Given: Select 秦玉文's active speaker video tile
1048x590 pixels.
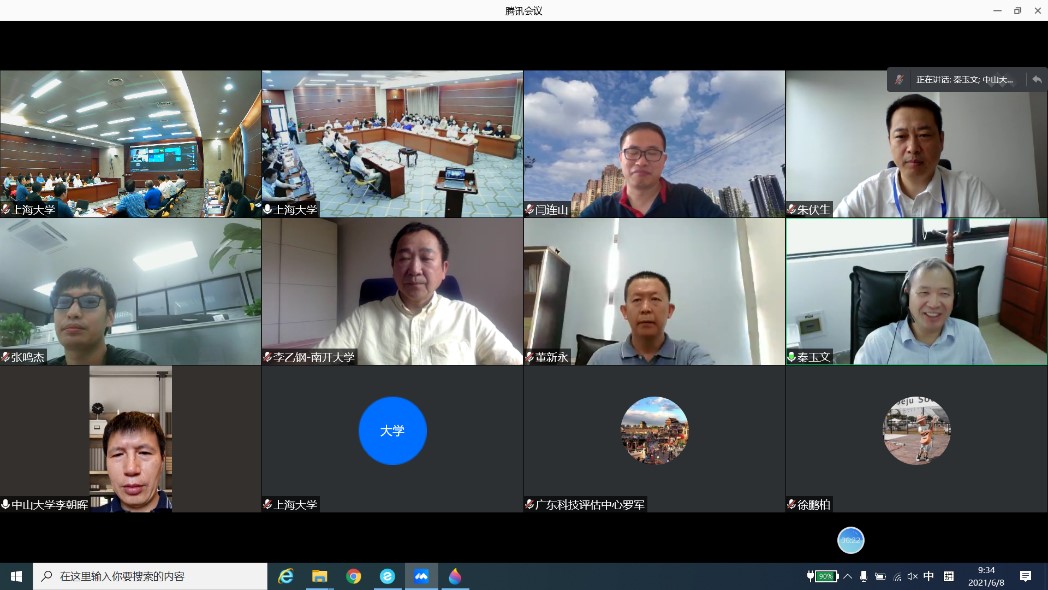Looking at the screenshot, I should [916, 291].
